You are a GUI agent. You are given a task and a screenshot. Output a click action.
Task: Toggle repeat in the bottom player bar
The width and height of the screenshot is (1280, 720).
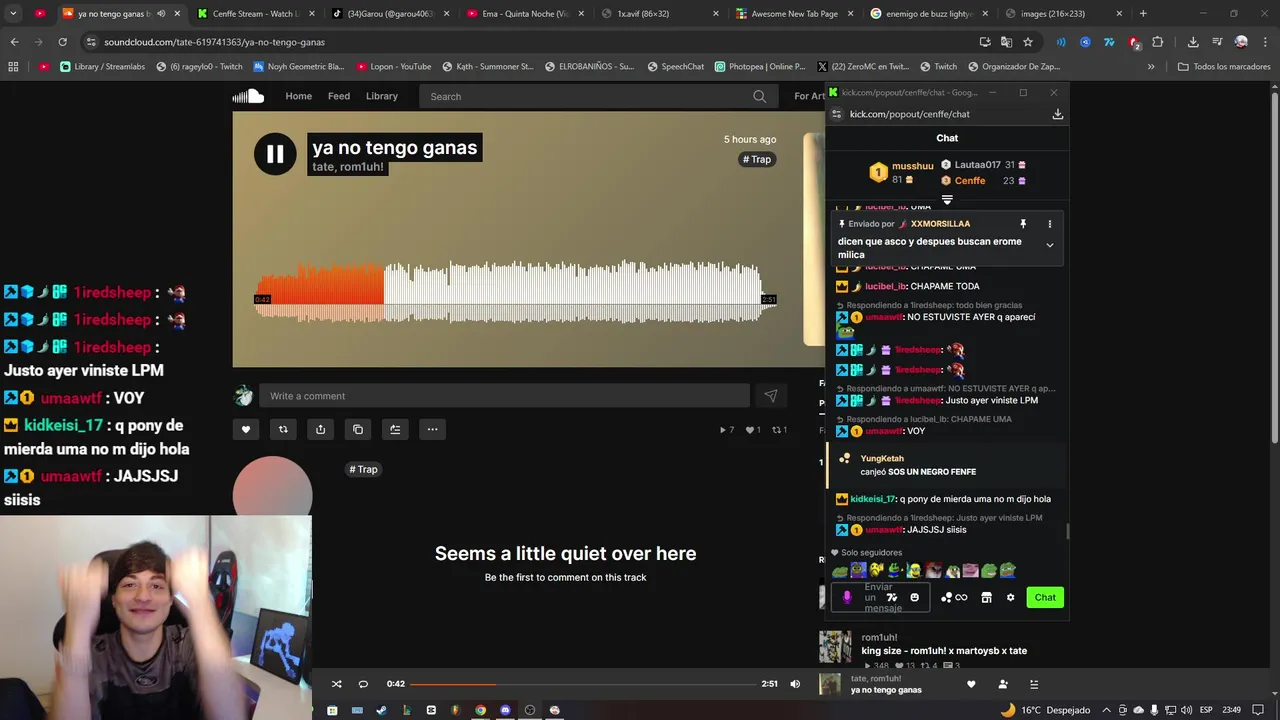pos(363,684)
